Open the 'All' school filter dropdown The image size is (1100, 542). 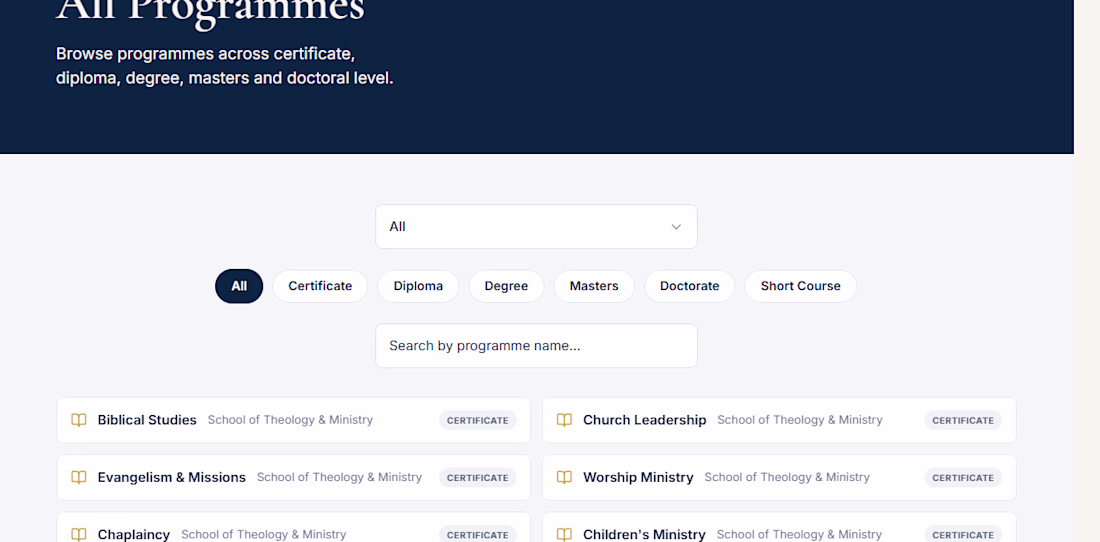[536, 226]
